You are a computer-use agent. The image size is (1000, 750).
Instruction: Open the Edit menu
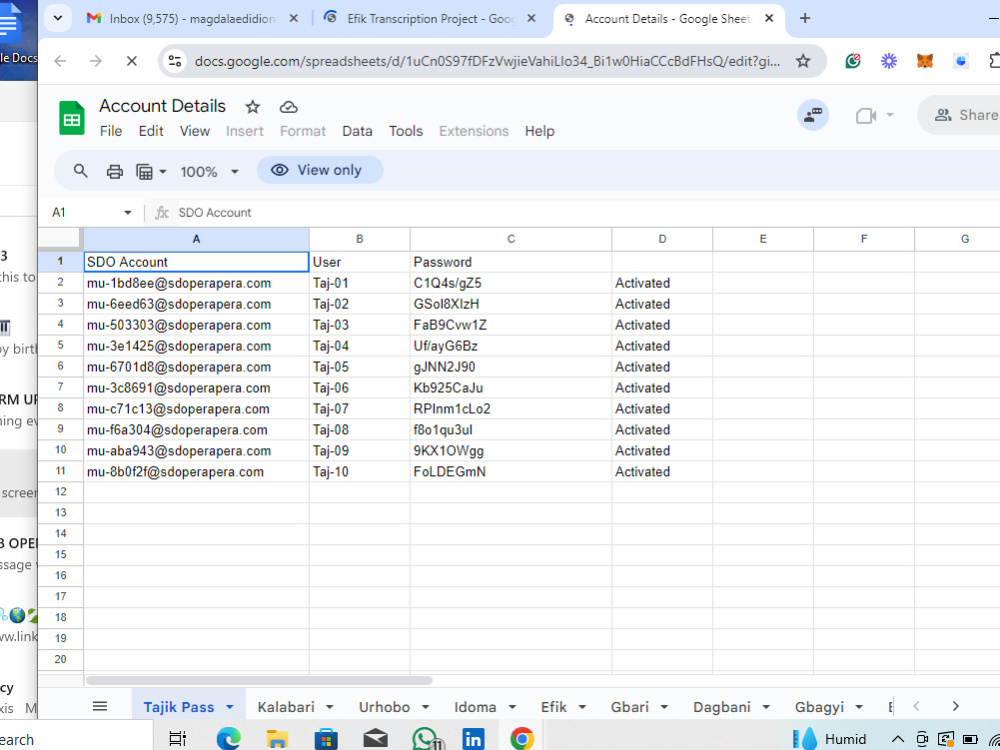151,131
